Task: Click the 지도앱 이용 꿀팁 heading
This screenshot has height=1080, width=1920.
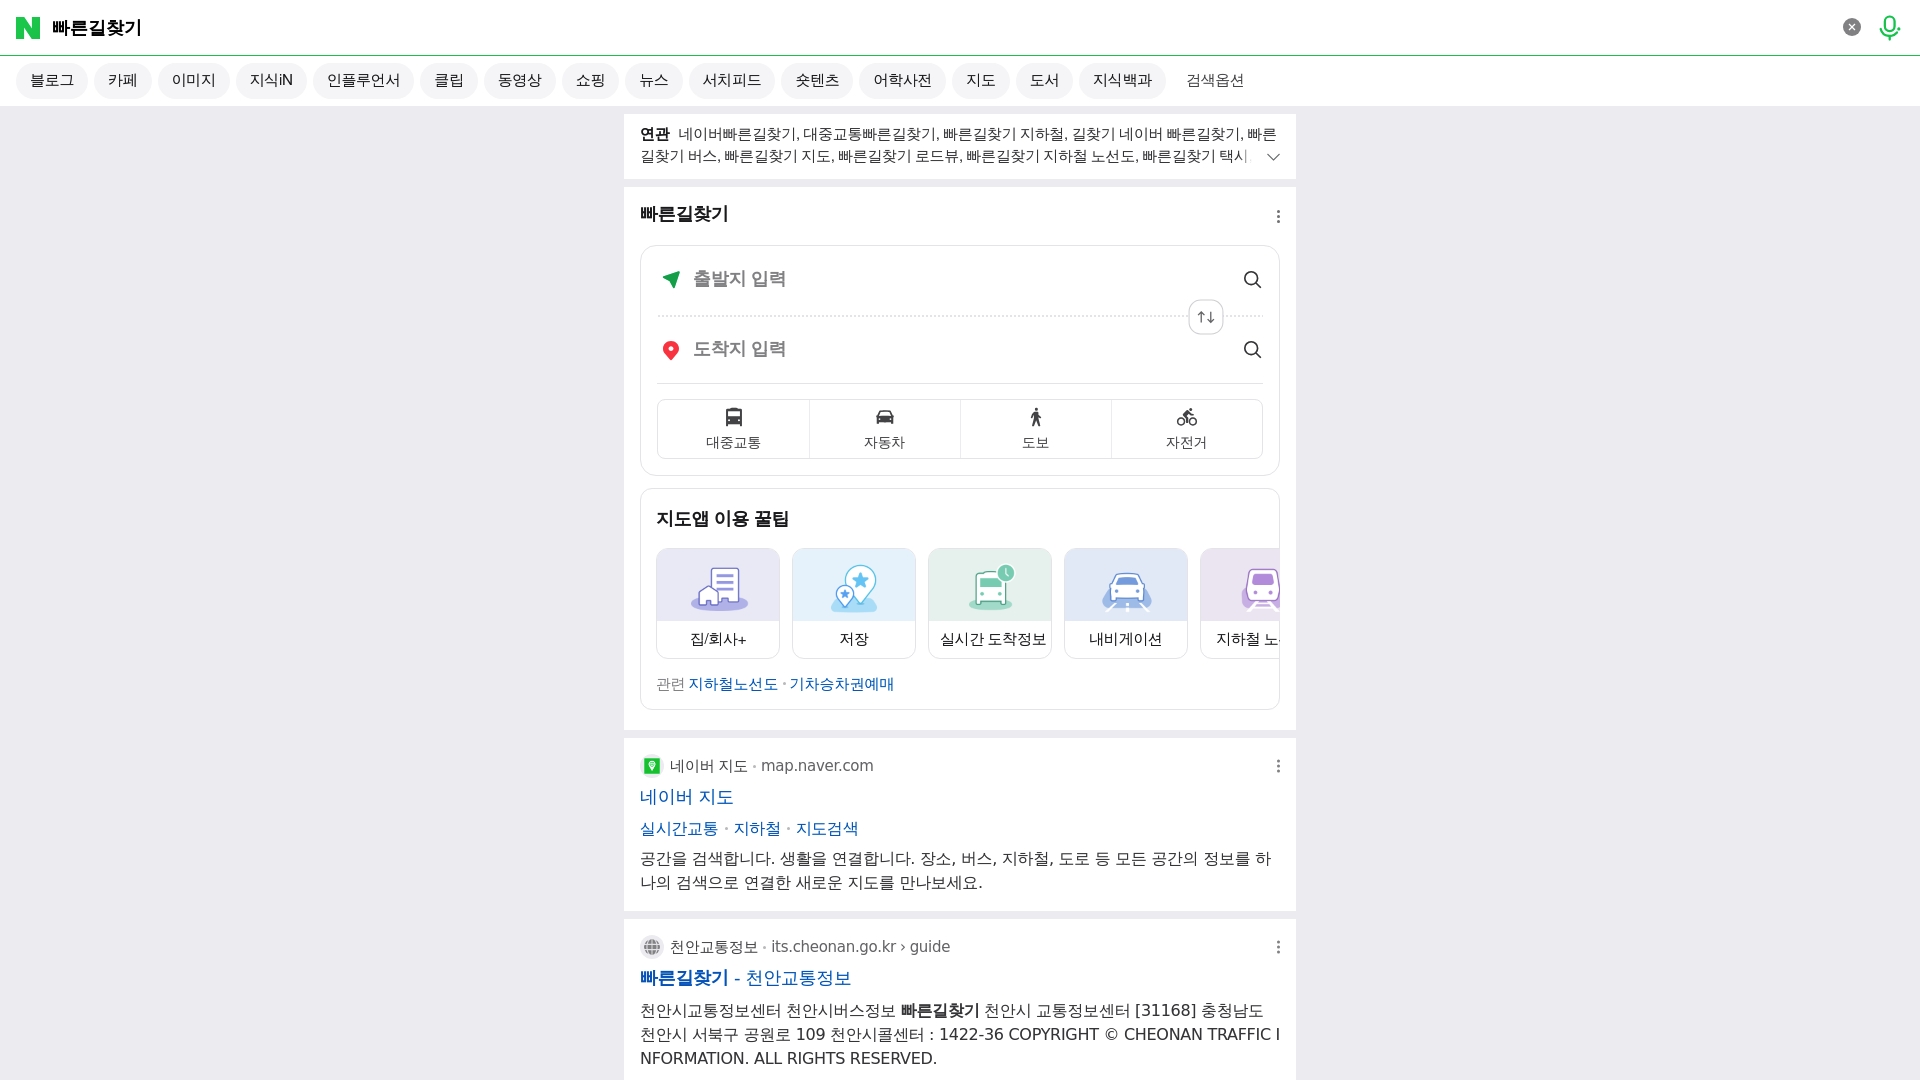Action: point(723,520)
